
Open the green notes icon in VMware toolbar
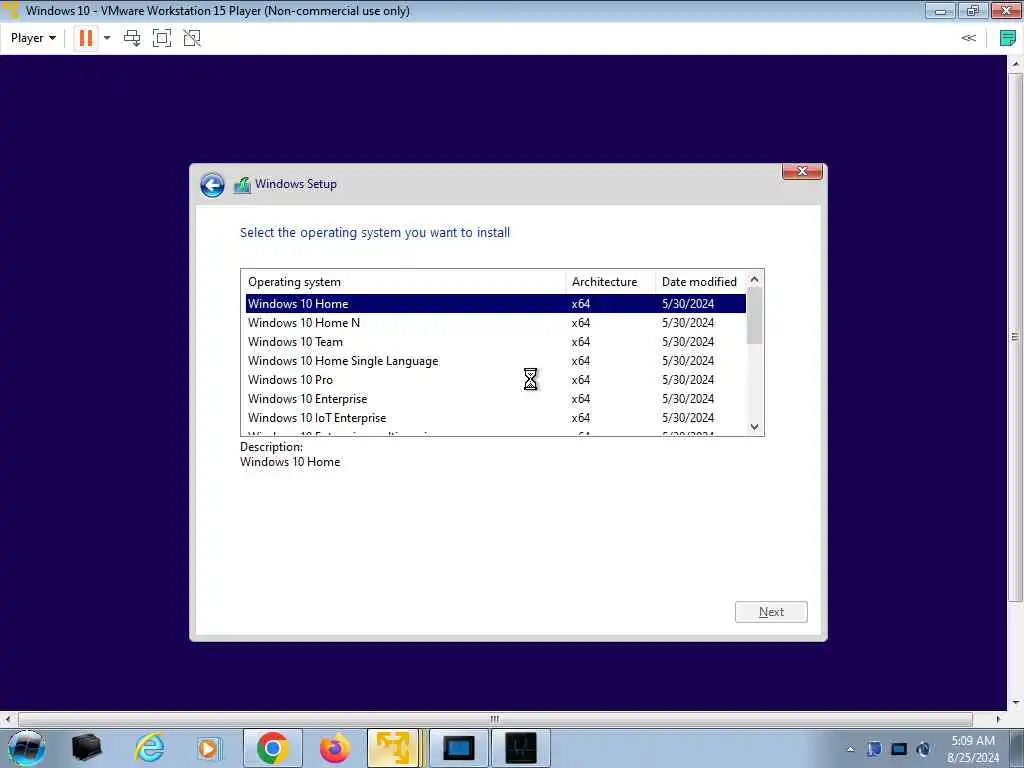coord(1008,38)
